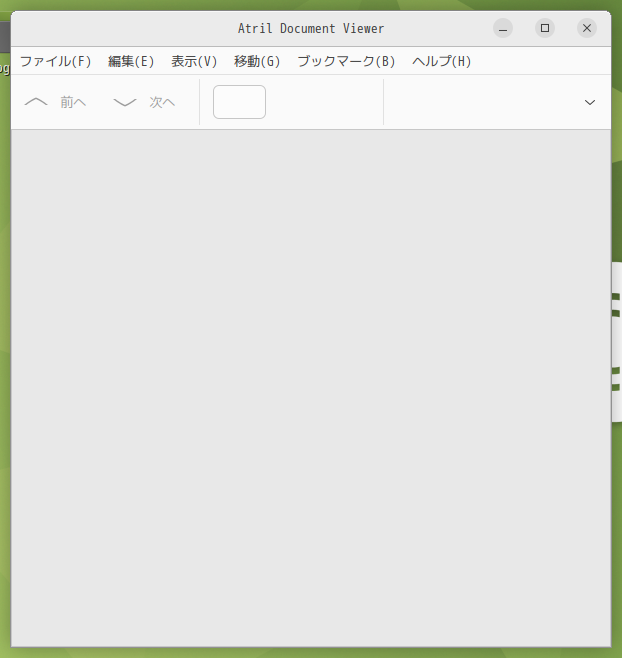The height and width of the screenshot is (658, 622).
Task: Open the 編集(E) menu
Action: pos(131,61)
